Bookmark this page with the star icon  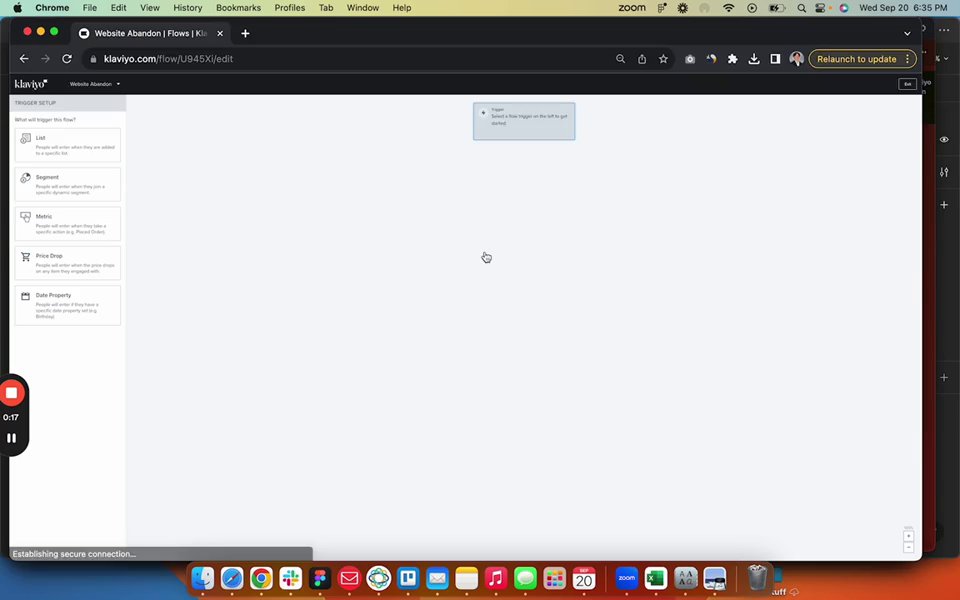663,59
